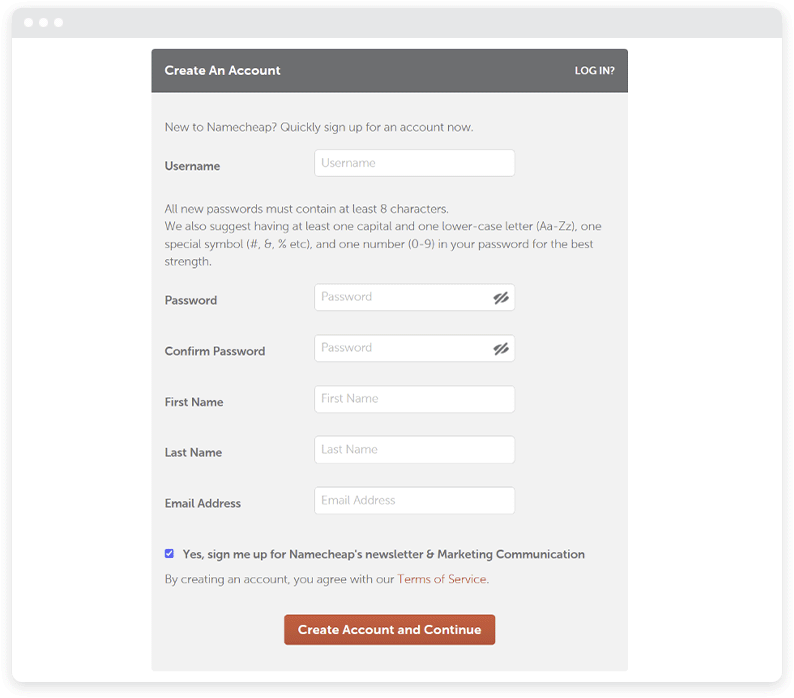Click Create Account and Continue button
Viewport: 794px width, 698px height.
[389, 630]
